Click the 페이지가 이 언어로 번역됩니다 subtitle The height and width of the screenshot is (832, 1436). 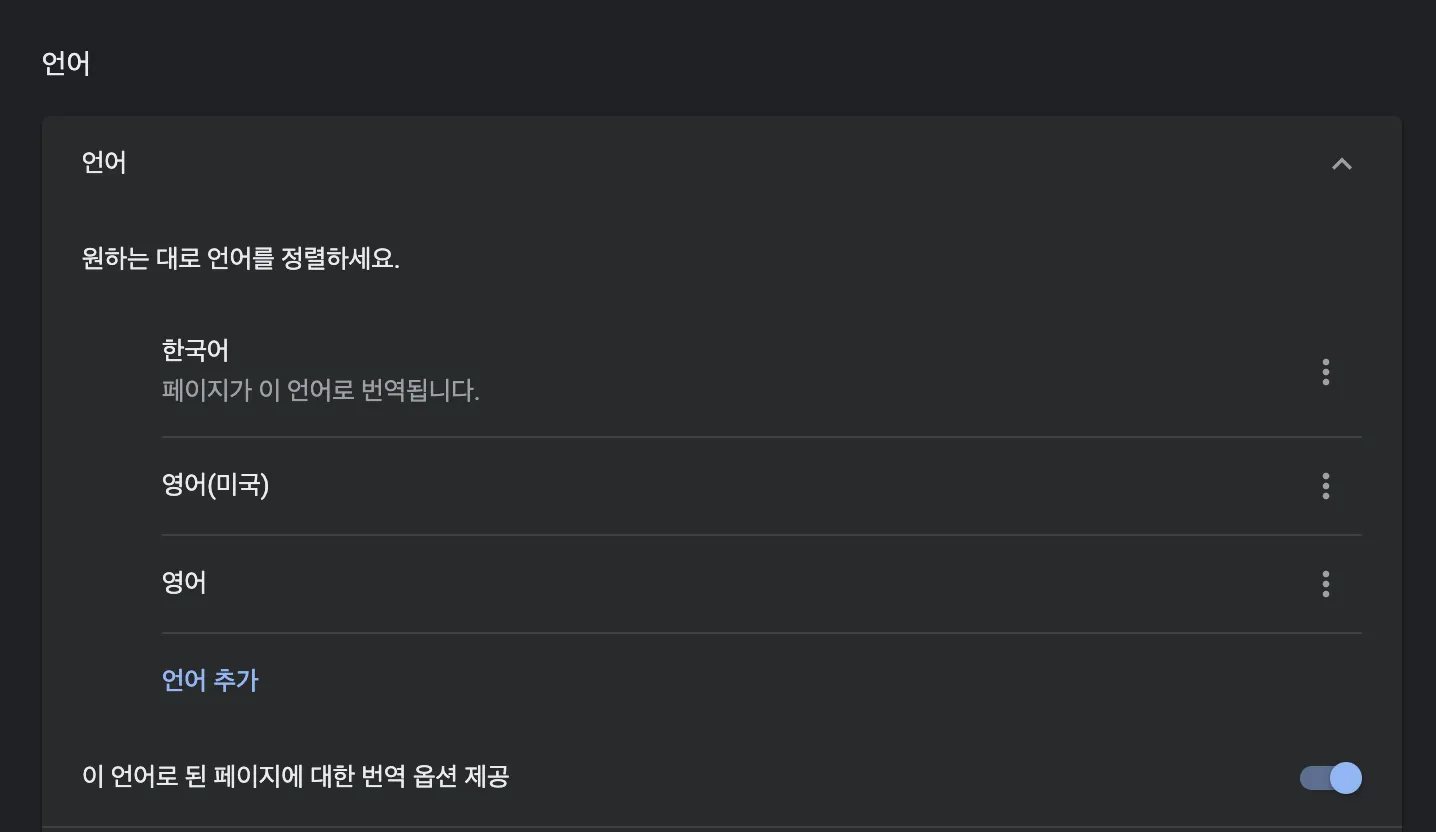[321, 390]
